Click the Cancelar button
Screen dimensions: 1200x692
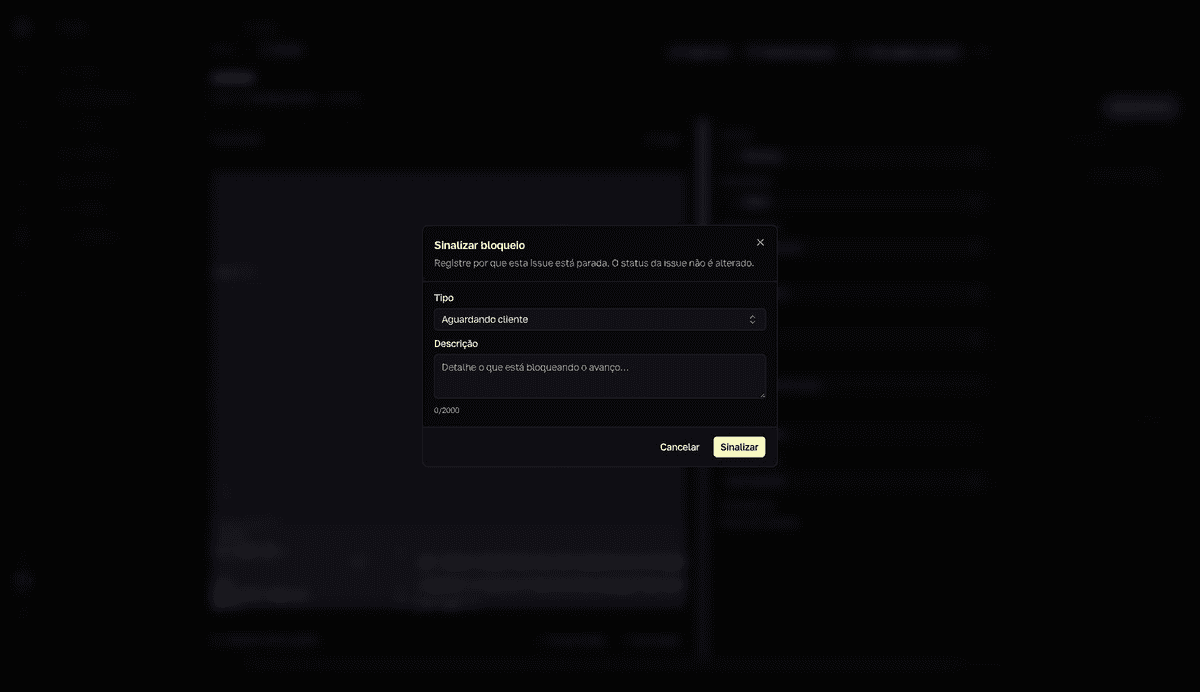(x=680, y=447)
